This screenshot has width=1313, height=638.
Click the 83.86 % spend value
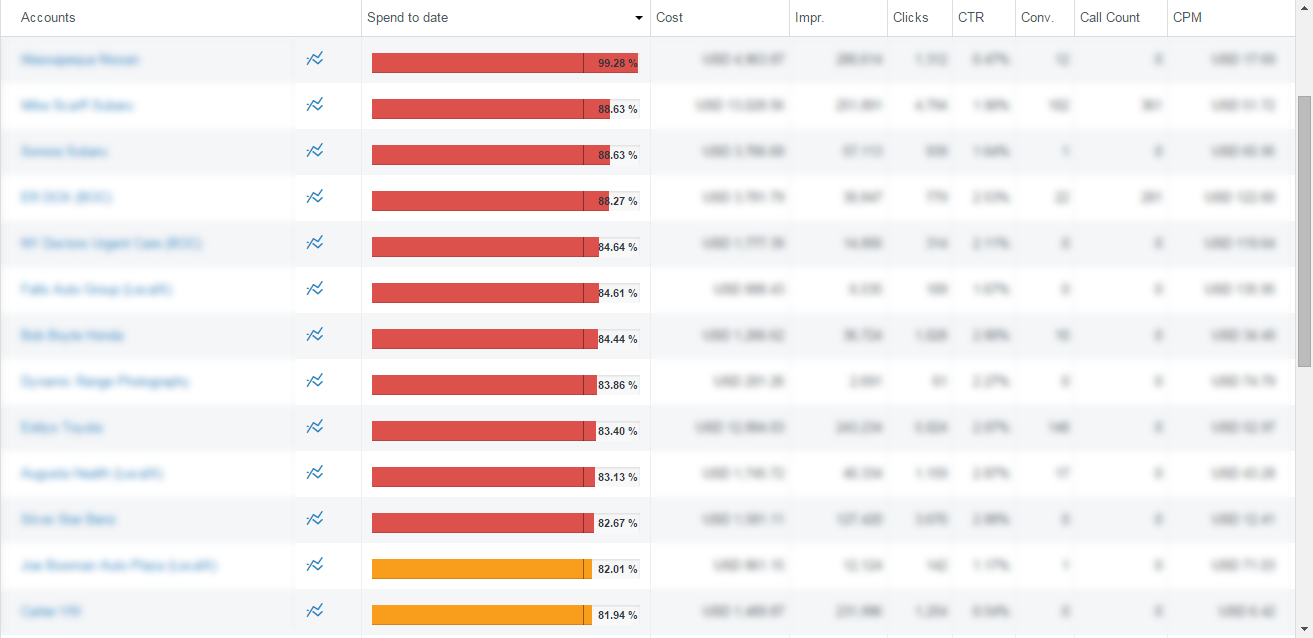618,385
